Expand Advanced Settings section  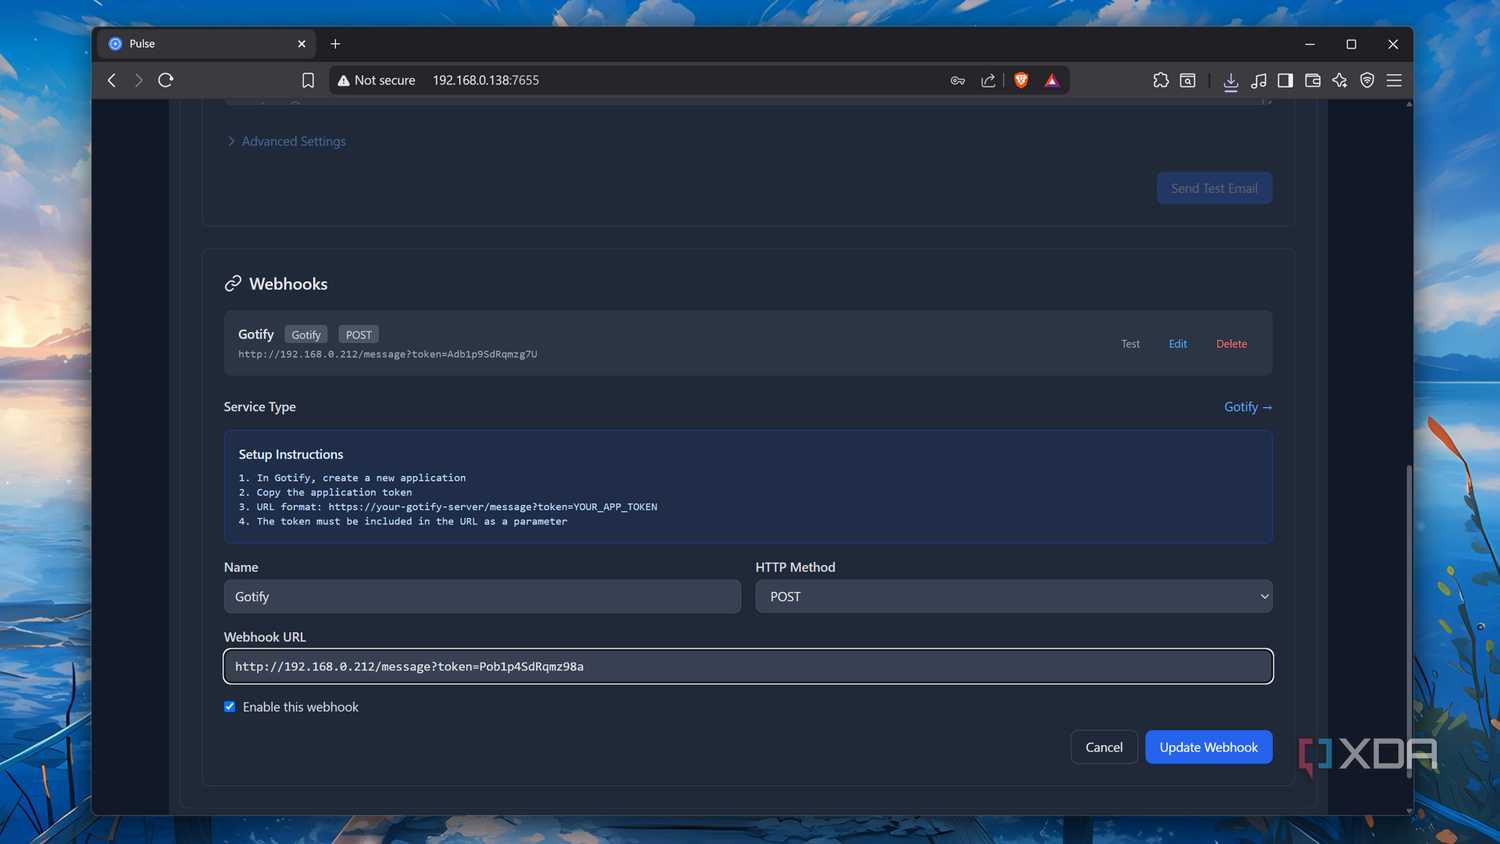(287, 141)
